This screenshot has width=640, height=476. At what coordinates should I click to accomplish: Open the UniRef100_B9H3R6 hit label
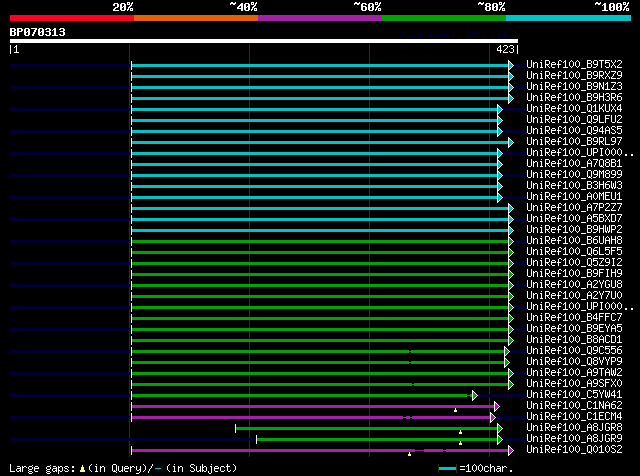[574, 98]
